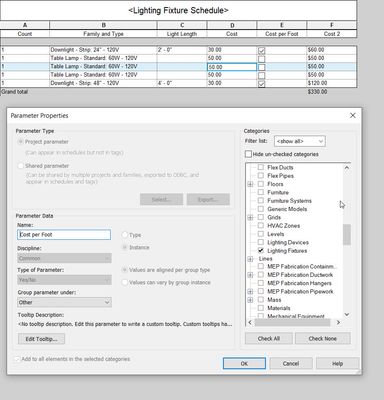
Task: Click the Lighting Fixture Schedule title
Action: 178,10
